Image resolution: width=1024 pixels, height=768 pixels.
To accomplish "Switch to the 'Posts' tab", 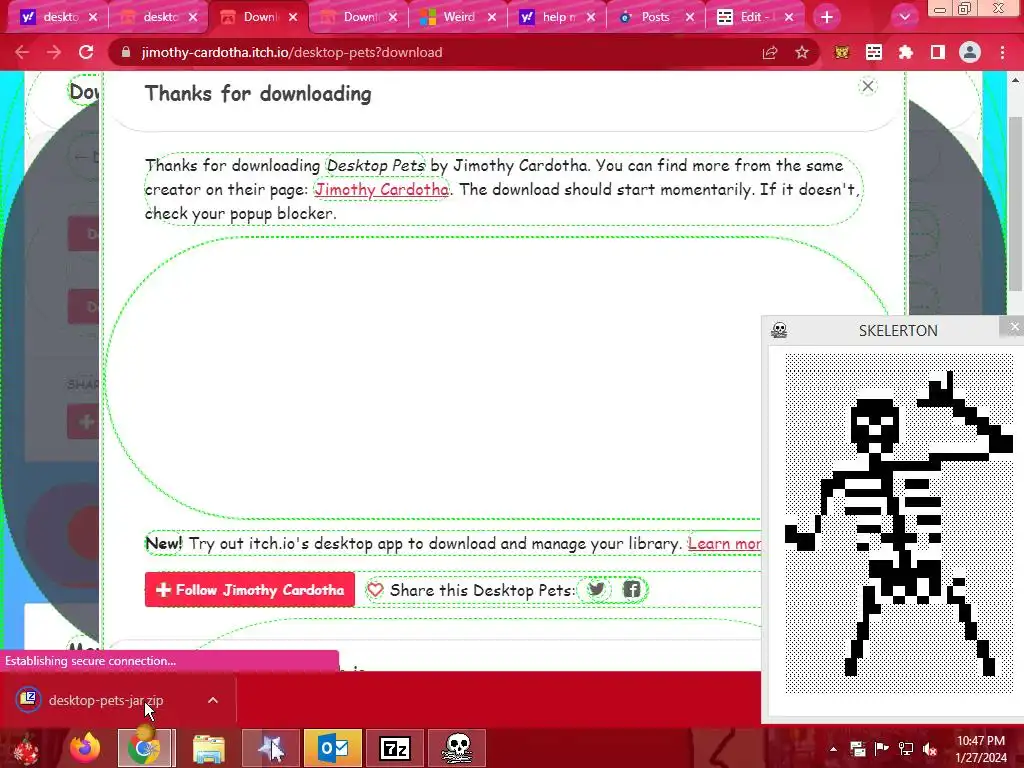I will 656,18.
